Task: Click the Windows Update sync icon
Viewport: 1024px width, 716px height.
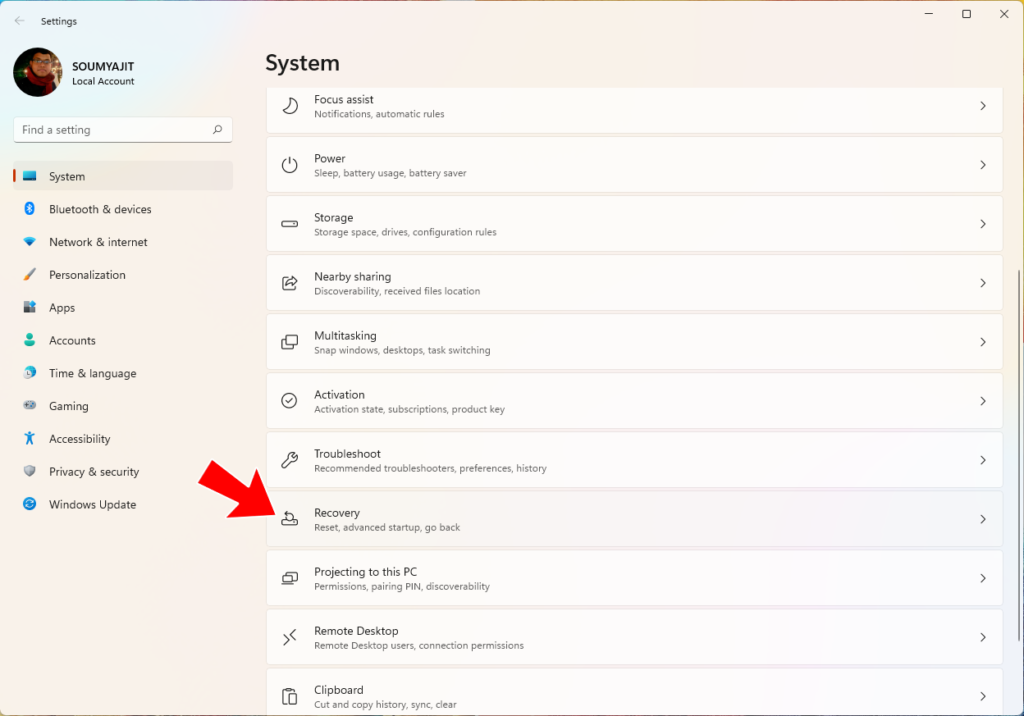Action: (29, 504)
